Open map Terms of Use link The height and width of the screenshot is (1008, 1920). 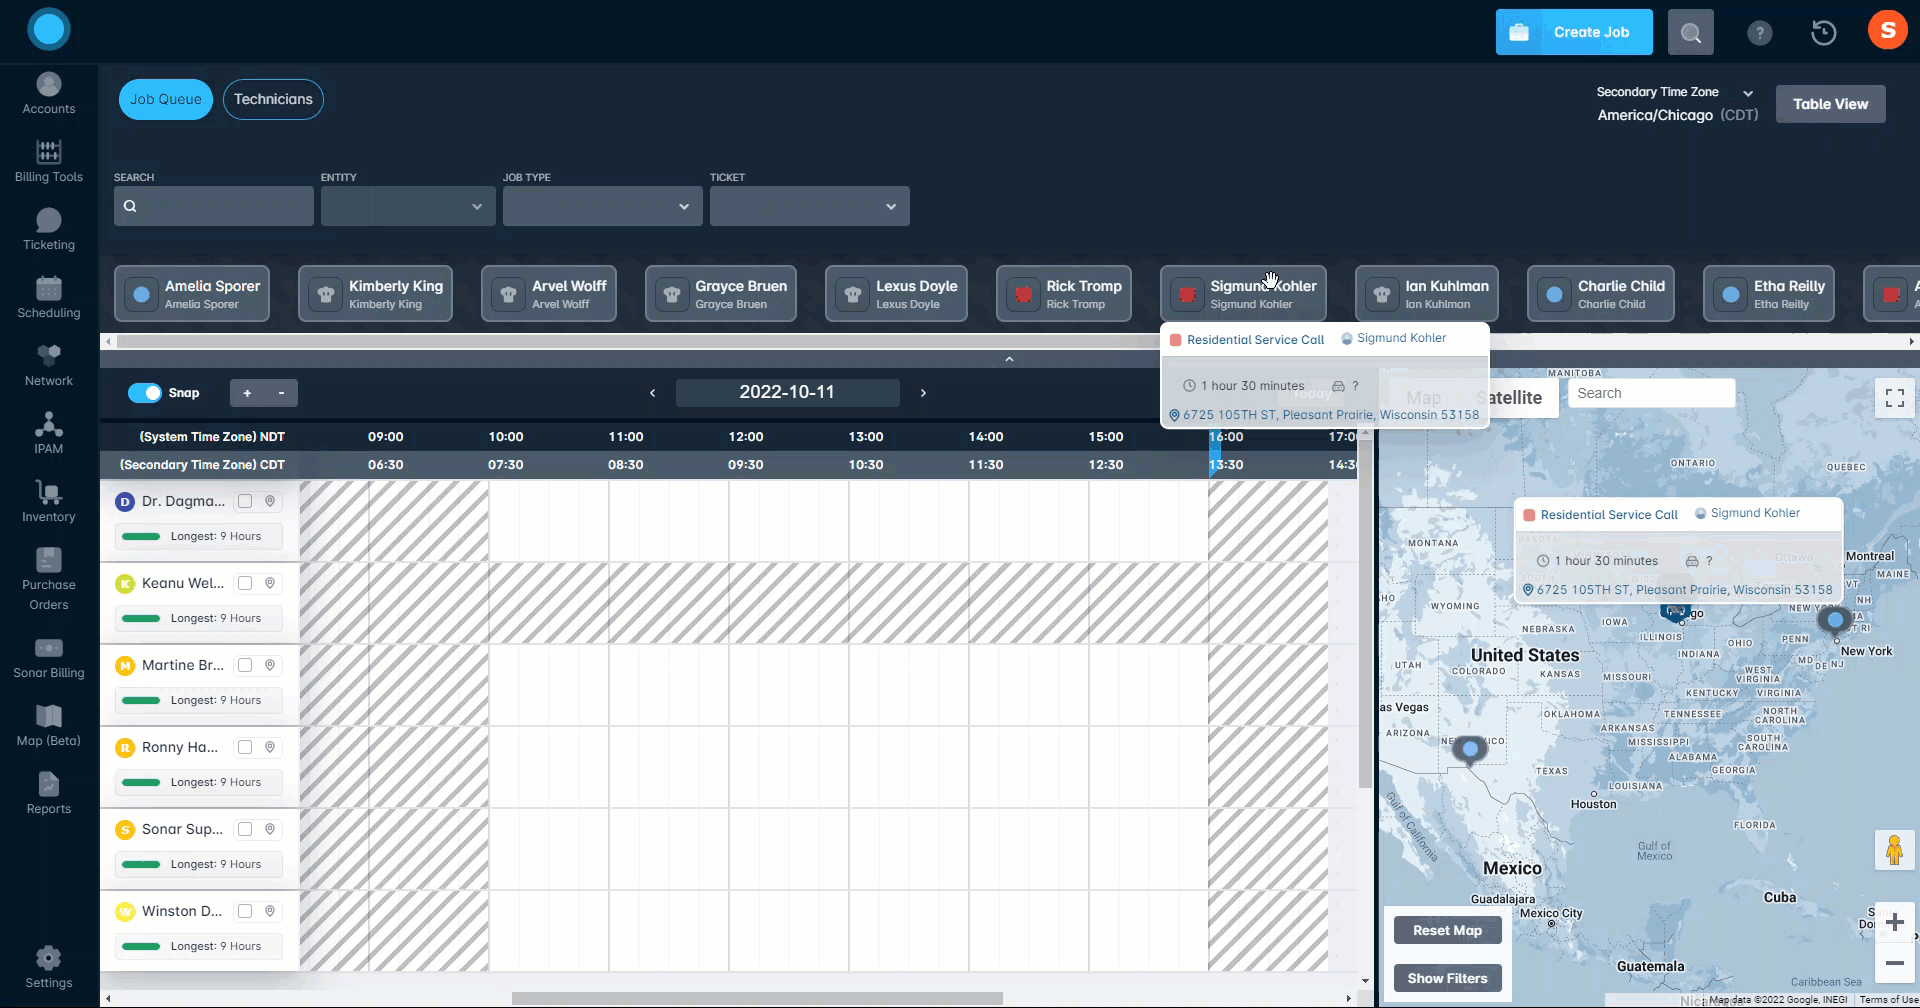(x=1888, y=999)
